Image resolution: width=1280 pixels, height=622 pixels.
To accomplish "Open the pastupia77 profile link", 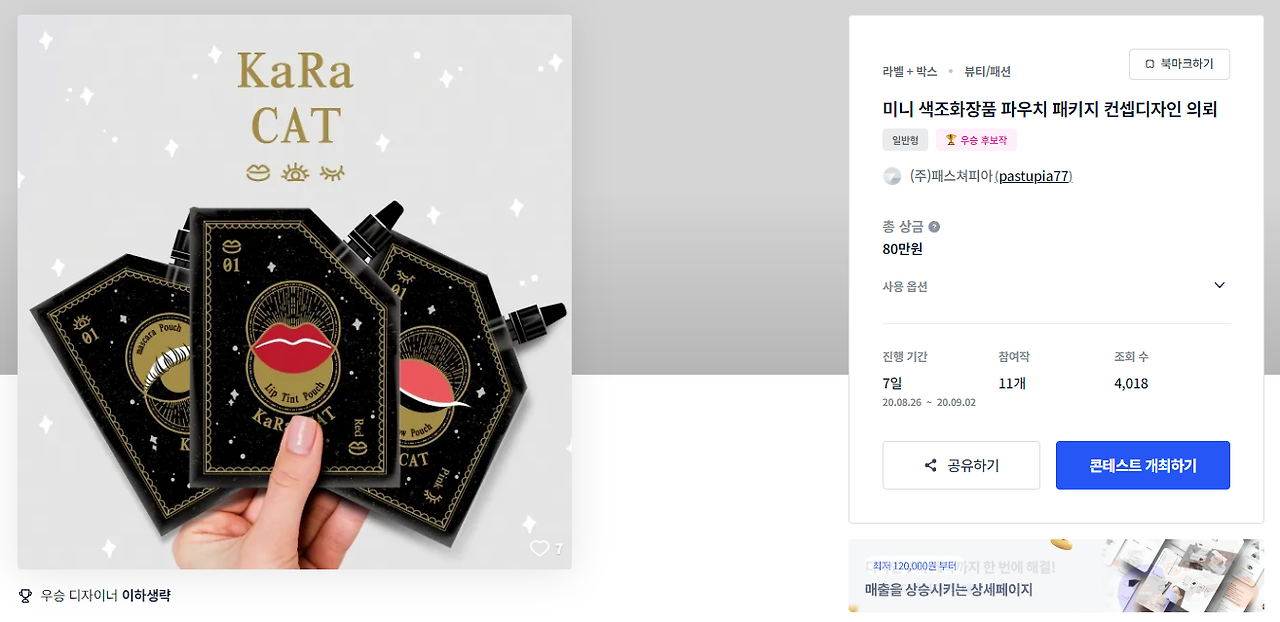I will (x=1034, y=176).
